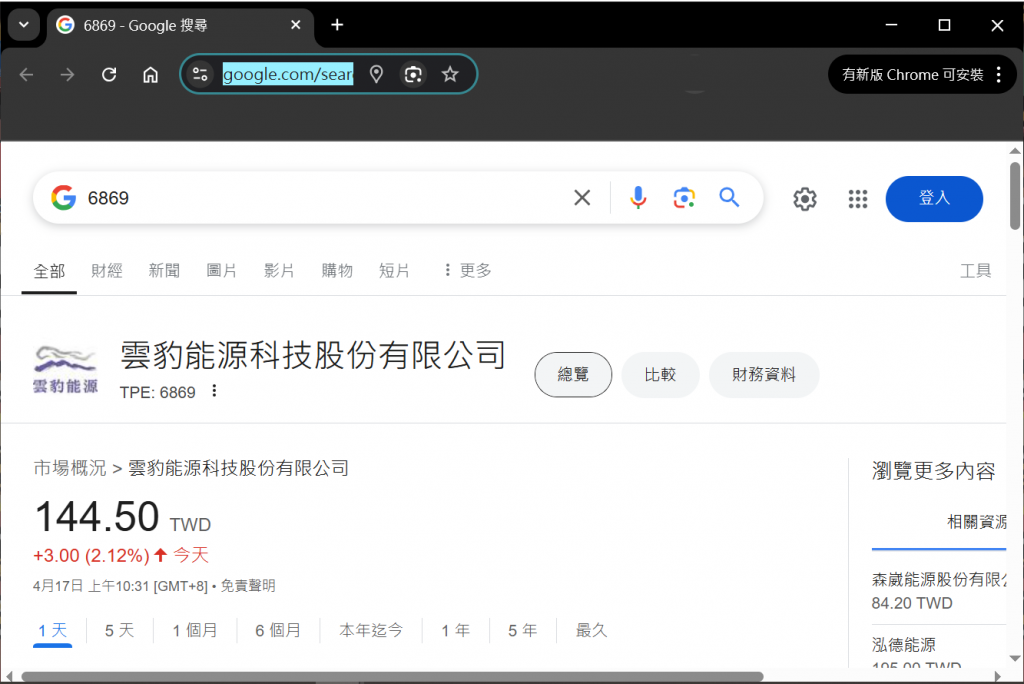Expand the 更多 search categories menu
The height and width of the screenshot is (684, 1024).
pos(467,270)
